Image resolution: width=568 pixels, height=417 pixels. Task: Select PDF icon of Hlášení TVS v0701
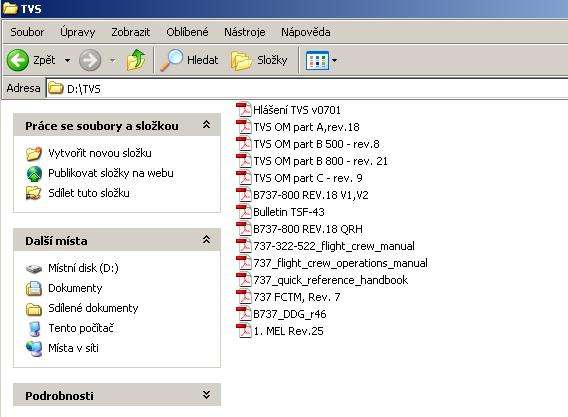coord(244,109)
